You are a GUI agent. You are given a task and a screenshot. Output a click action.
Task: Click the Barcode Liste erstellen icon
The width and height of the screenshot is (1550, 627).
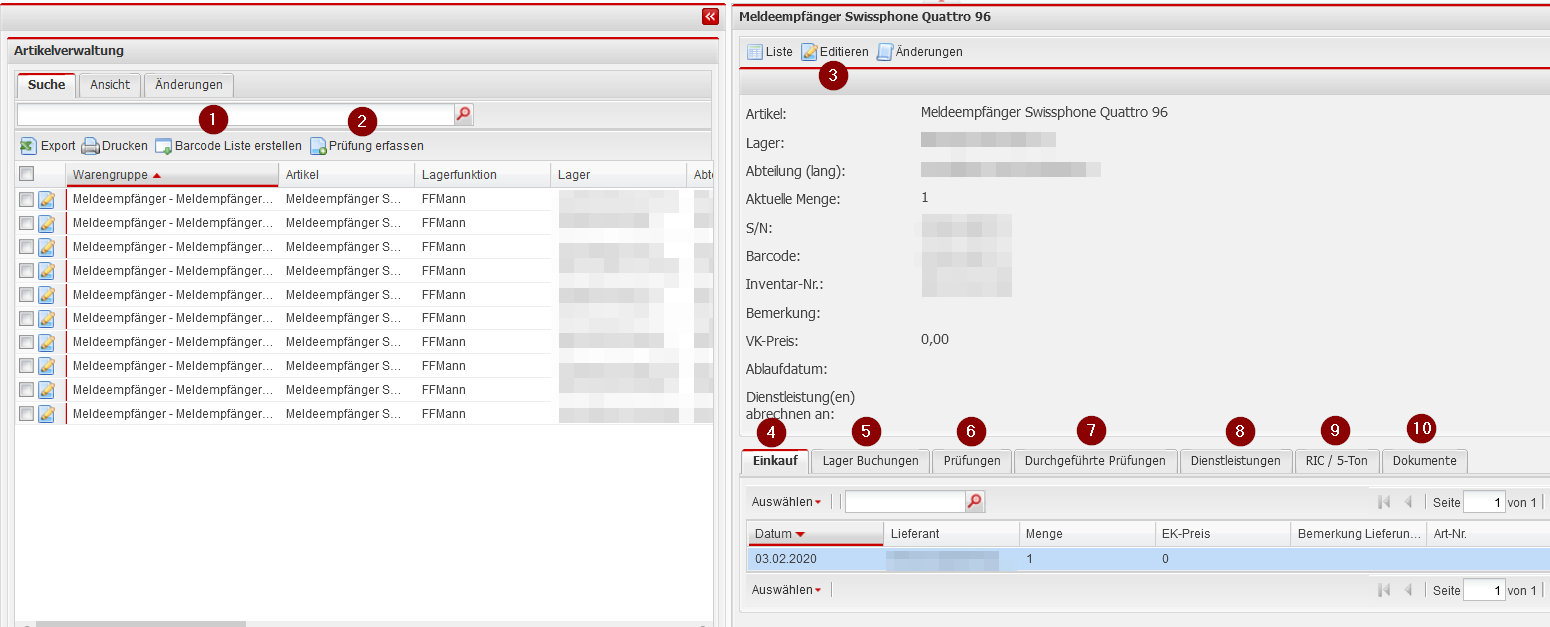[163, 146]
